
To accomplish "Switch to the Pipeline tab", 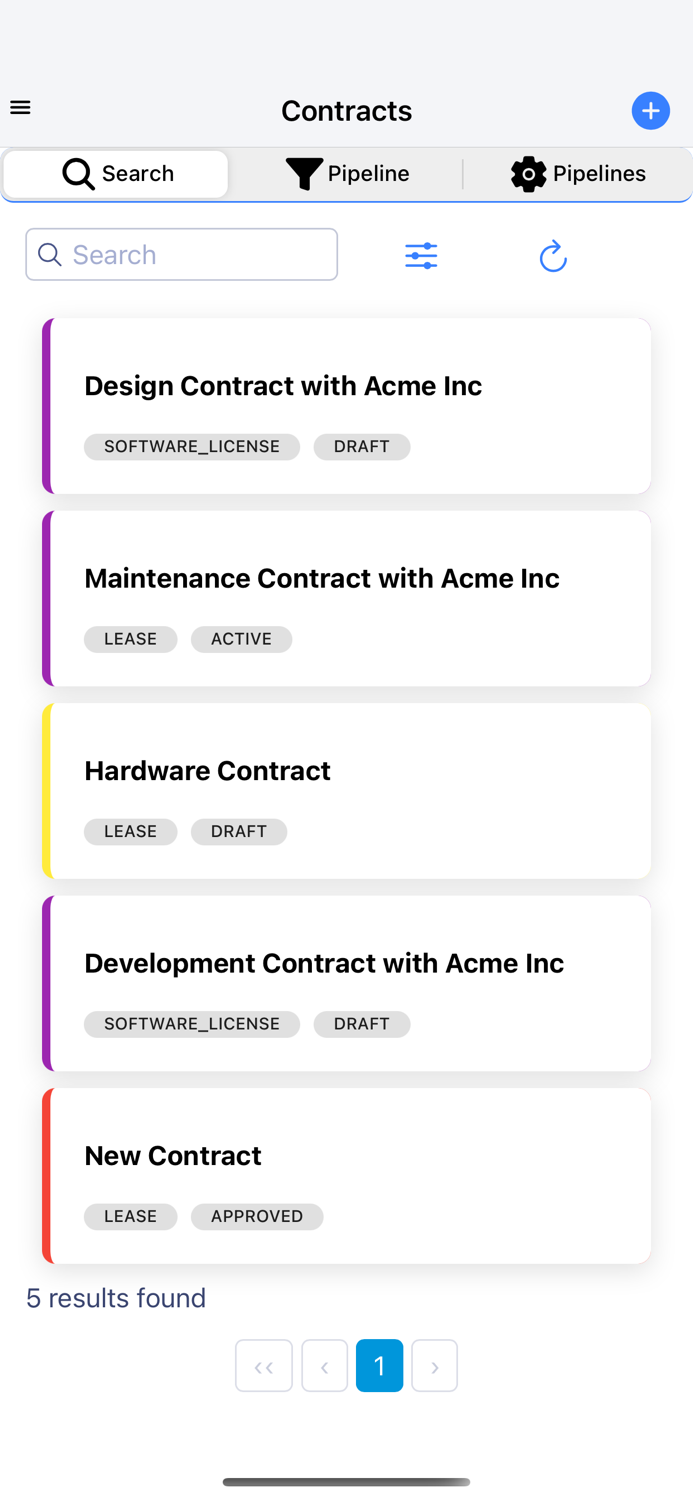I will coord(347,173).
